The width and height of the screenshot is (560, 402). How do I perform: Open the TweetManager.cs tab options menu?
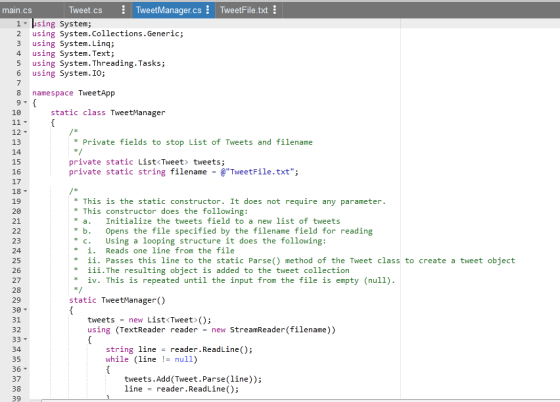tap(208, 10)
